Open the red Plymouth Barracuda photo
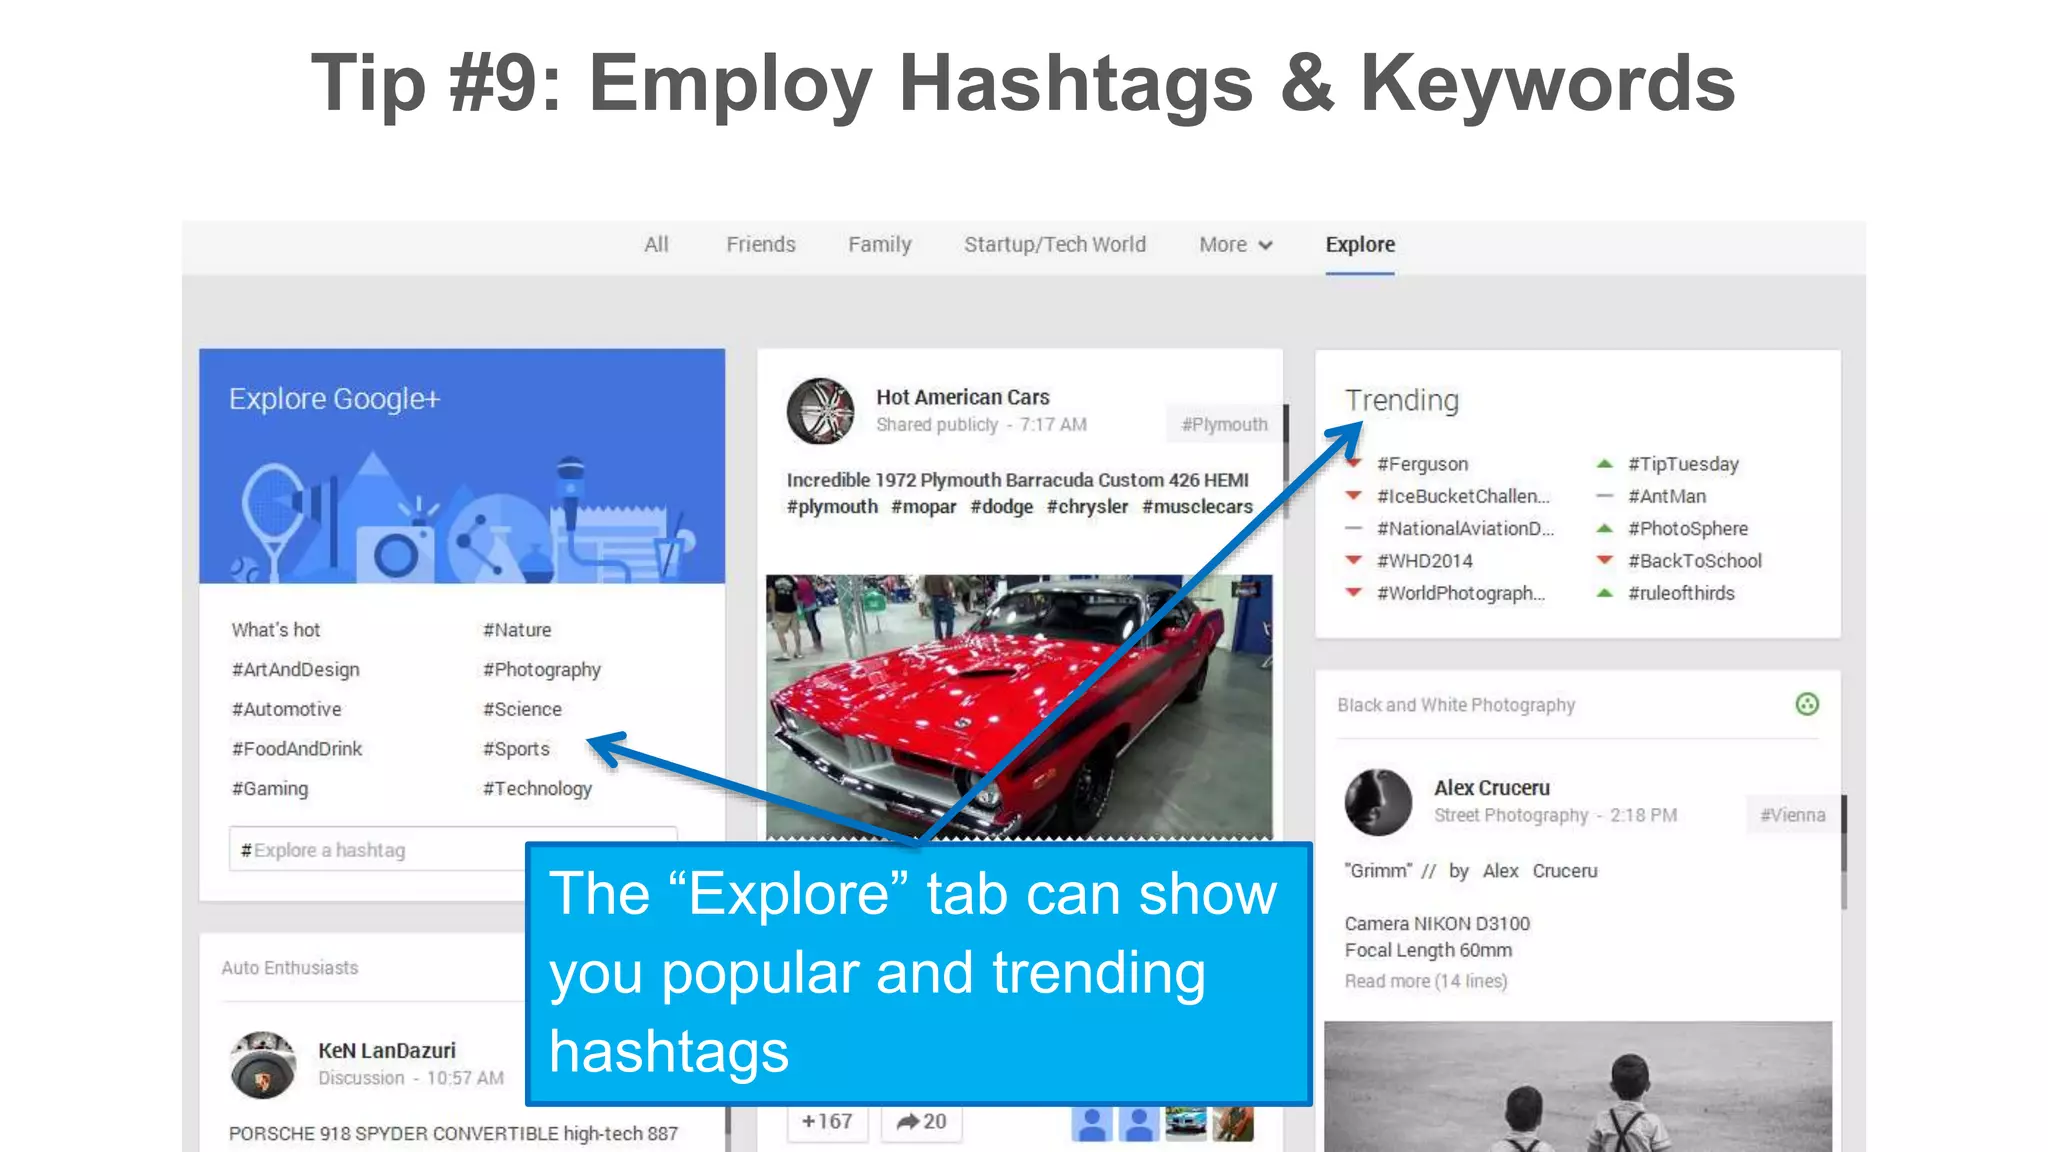Image resolution: width=2048 pixels, height=1152 pixels. click(x=1019, y=707)
